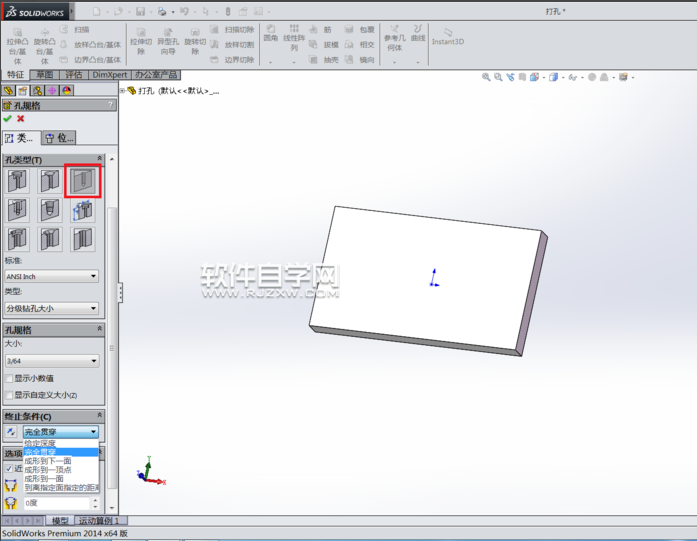Collapse the 终止条件(C) section
Image resolution: width=697 pixels, height=541 pixels.
pos(100,415)
